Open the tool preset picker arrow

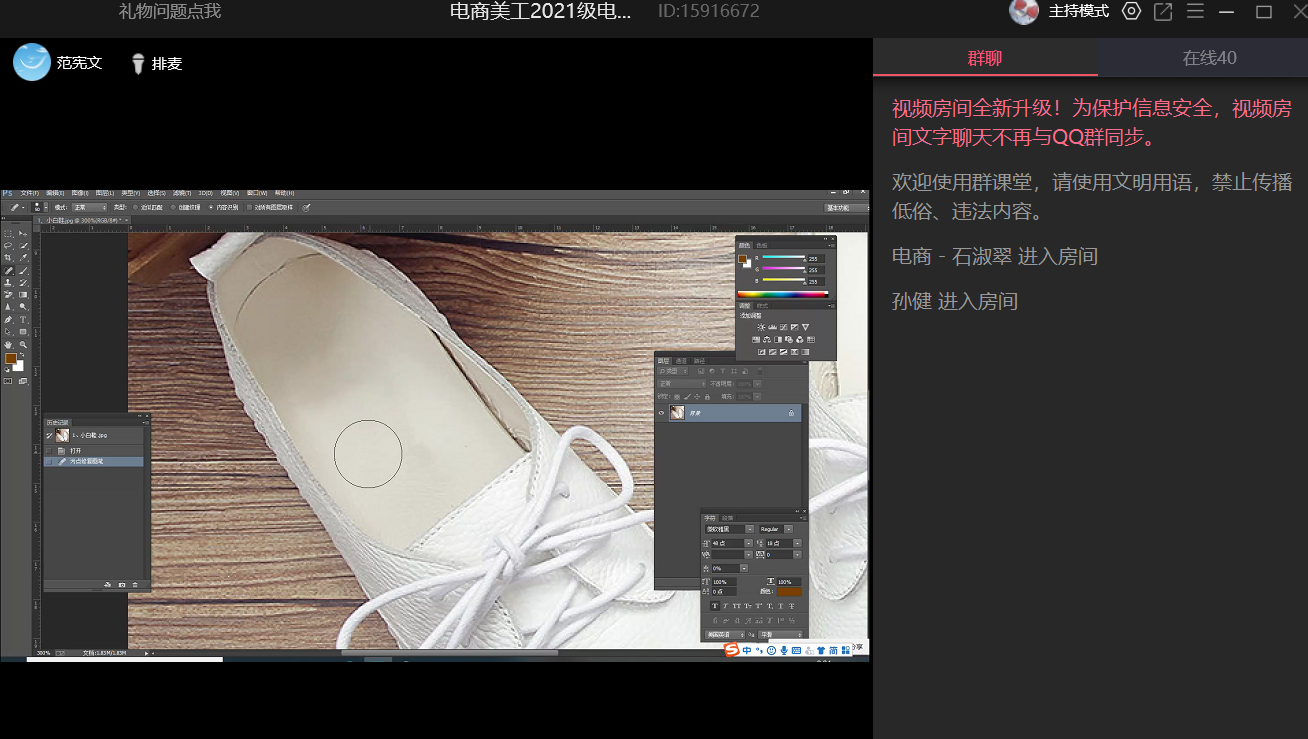pos(23,208)
